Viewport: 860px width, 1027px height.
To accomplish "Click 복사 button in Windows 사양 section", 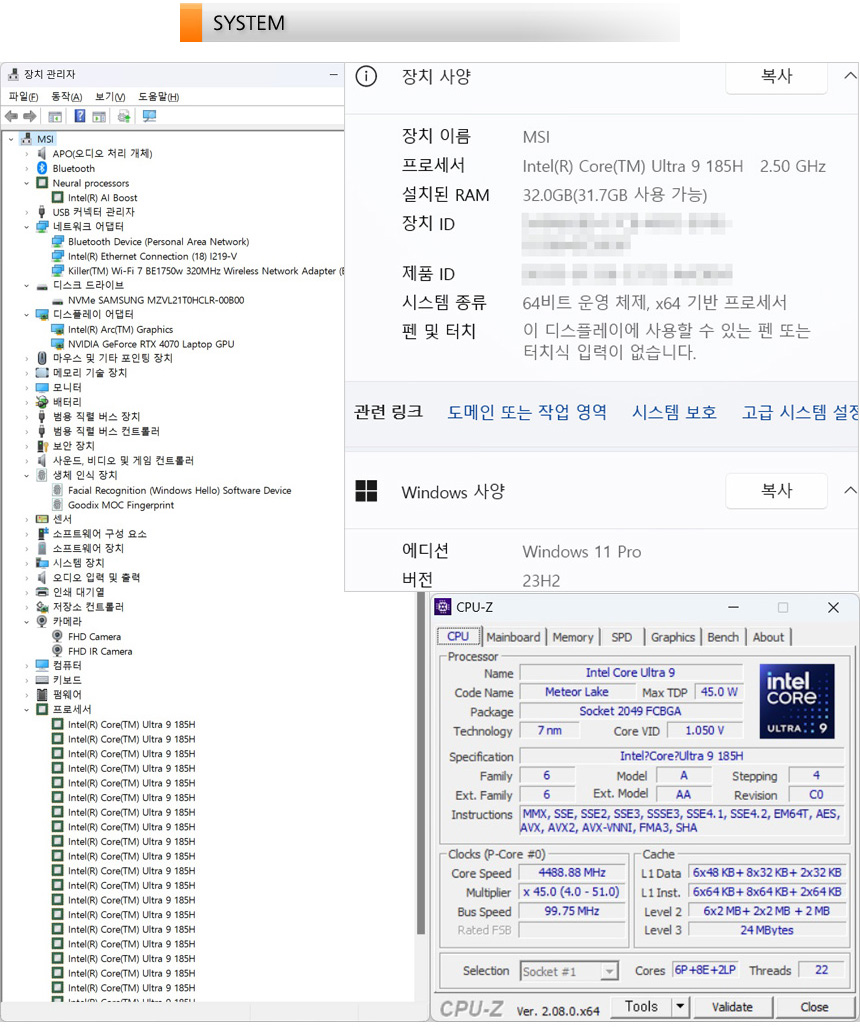I will (x=776, y=491).
